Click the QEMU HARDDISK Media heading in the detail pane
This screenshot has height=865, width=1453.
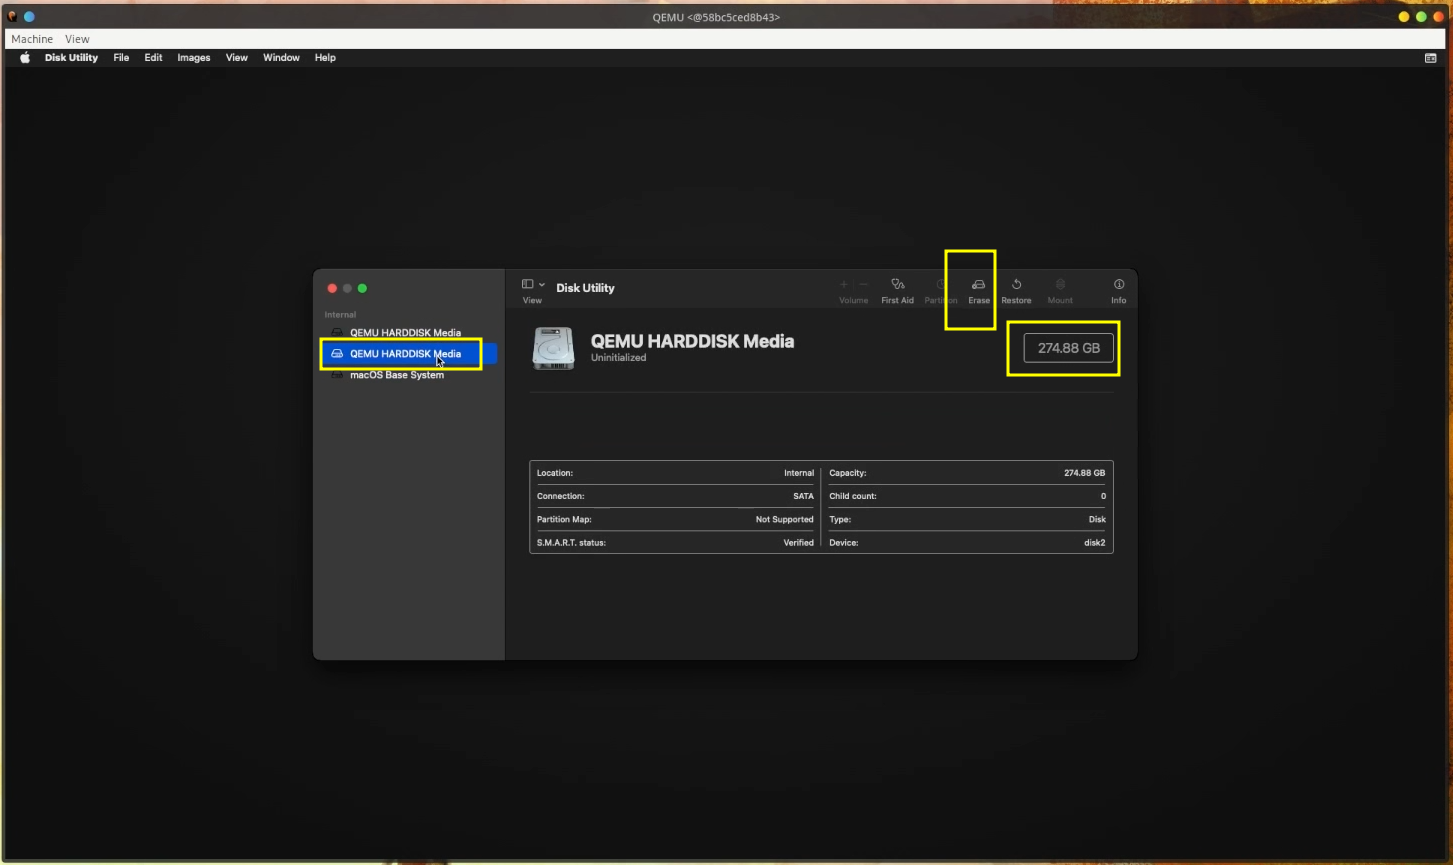point(692,341)
